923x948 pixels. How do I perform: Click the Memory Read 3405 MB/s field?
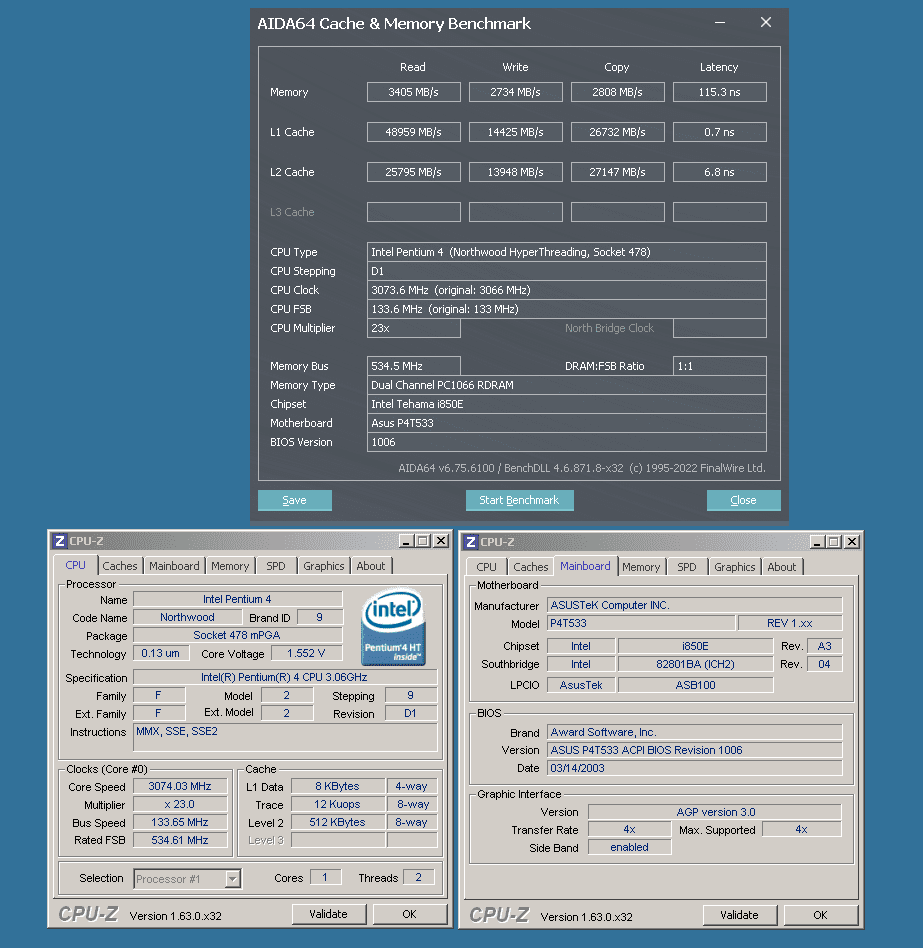pyautogui.click(x=413, y=92)
